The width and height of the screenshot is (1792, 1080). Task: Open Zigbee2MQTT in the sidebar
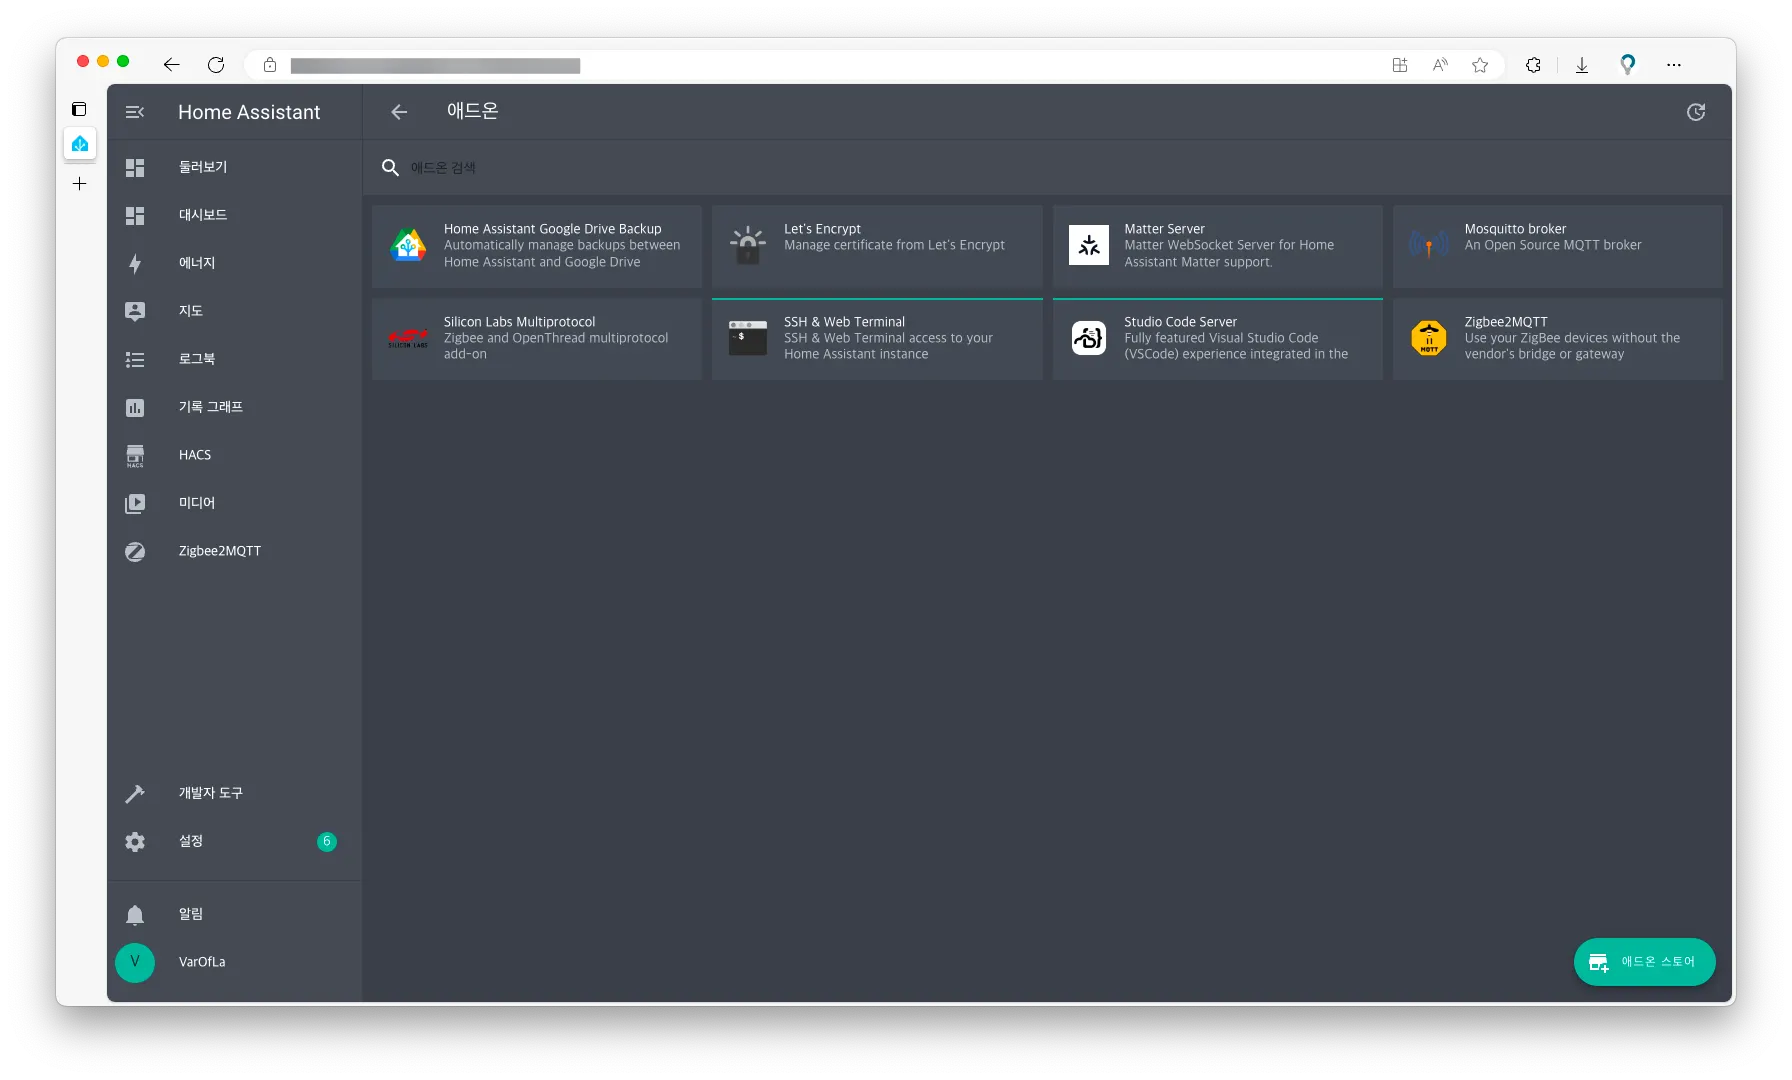[235, 551]
